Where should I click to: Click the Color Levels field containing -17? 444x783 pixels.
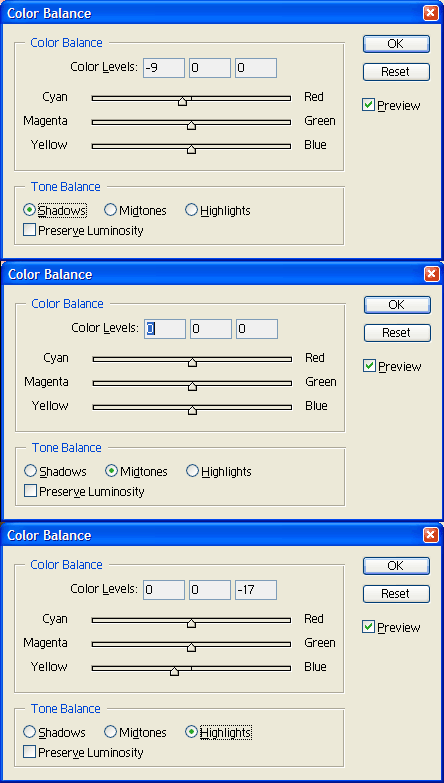256,590
